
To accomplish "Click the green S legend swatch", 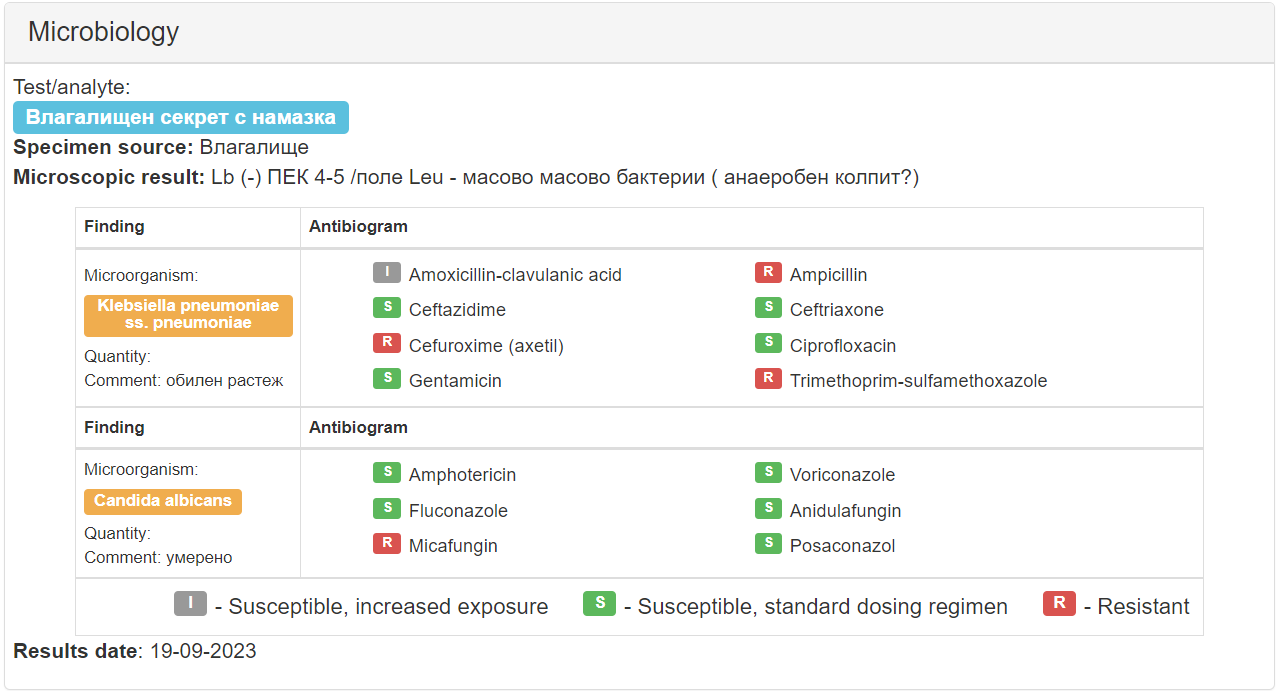I will 599,604.
